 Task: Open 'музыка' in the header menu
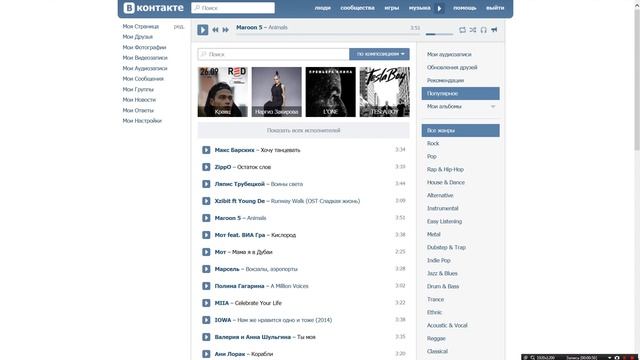[x=420, y=8]
